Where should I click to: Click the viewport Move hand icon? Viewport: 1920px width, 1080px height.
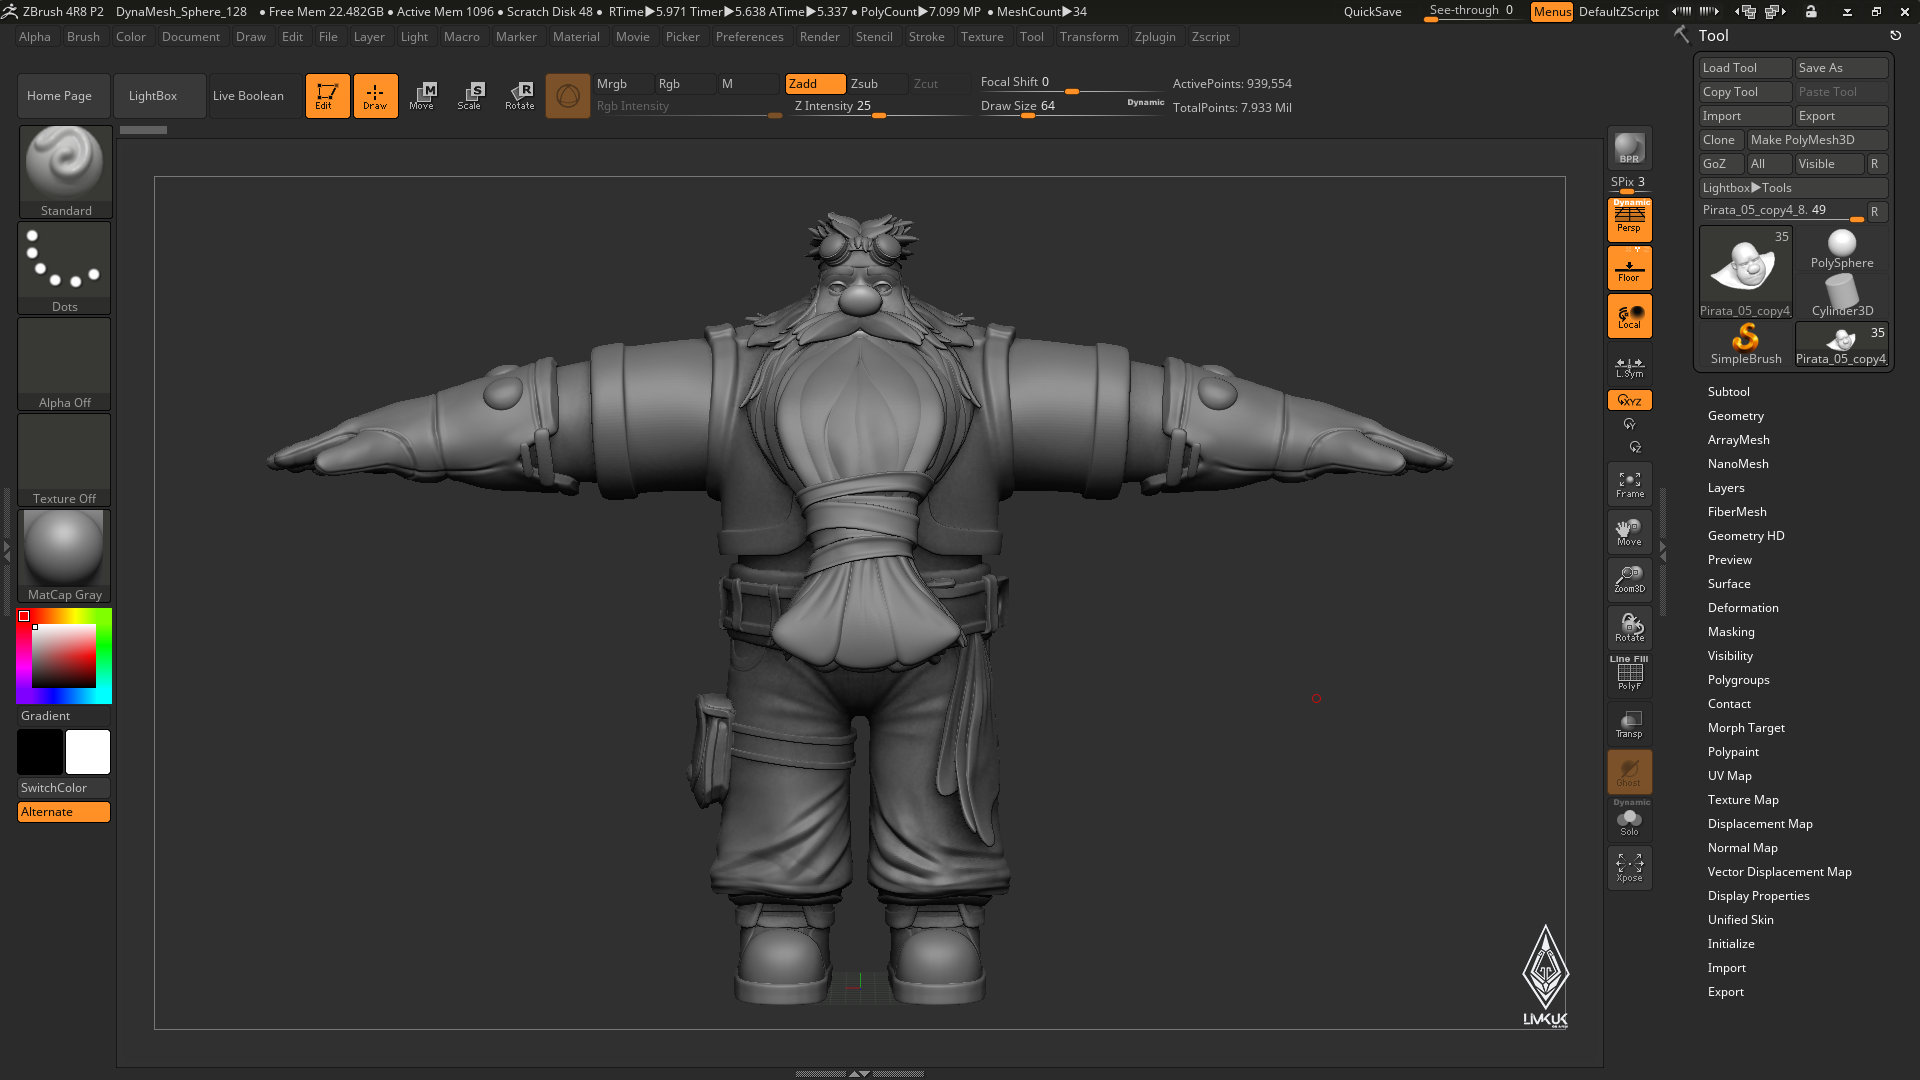pyautogui.click(x=1629, y=532)
